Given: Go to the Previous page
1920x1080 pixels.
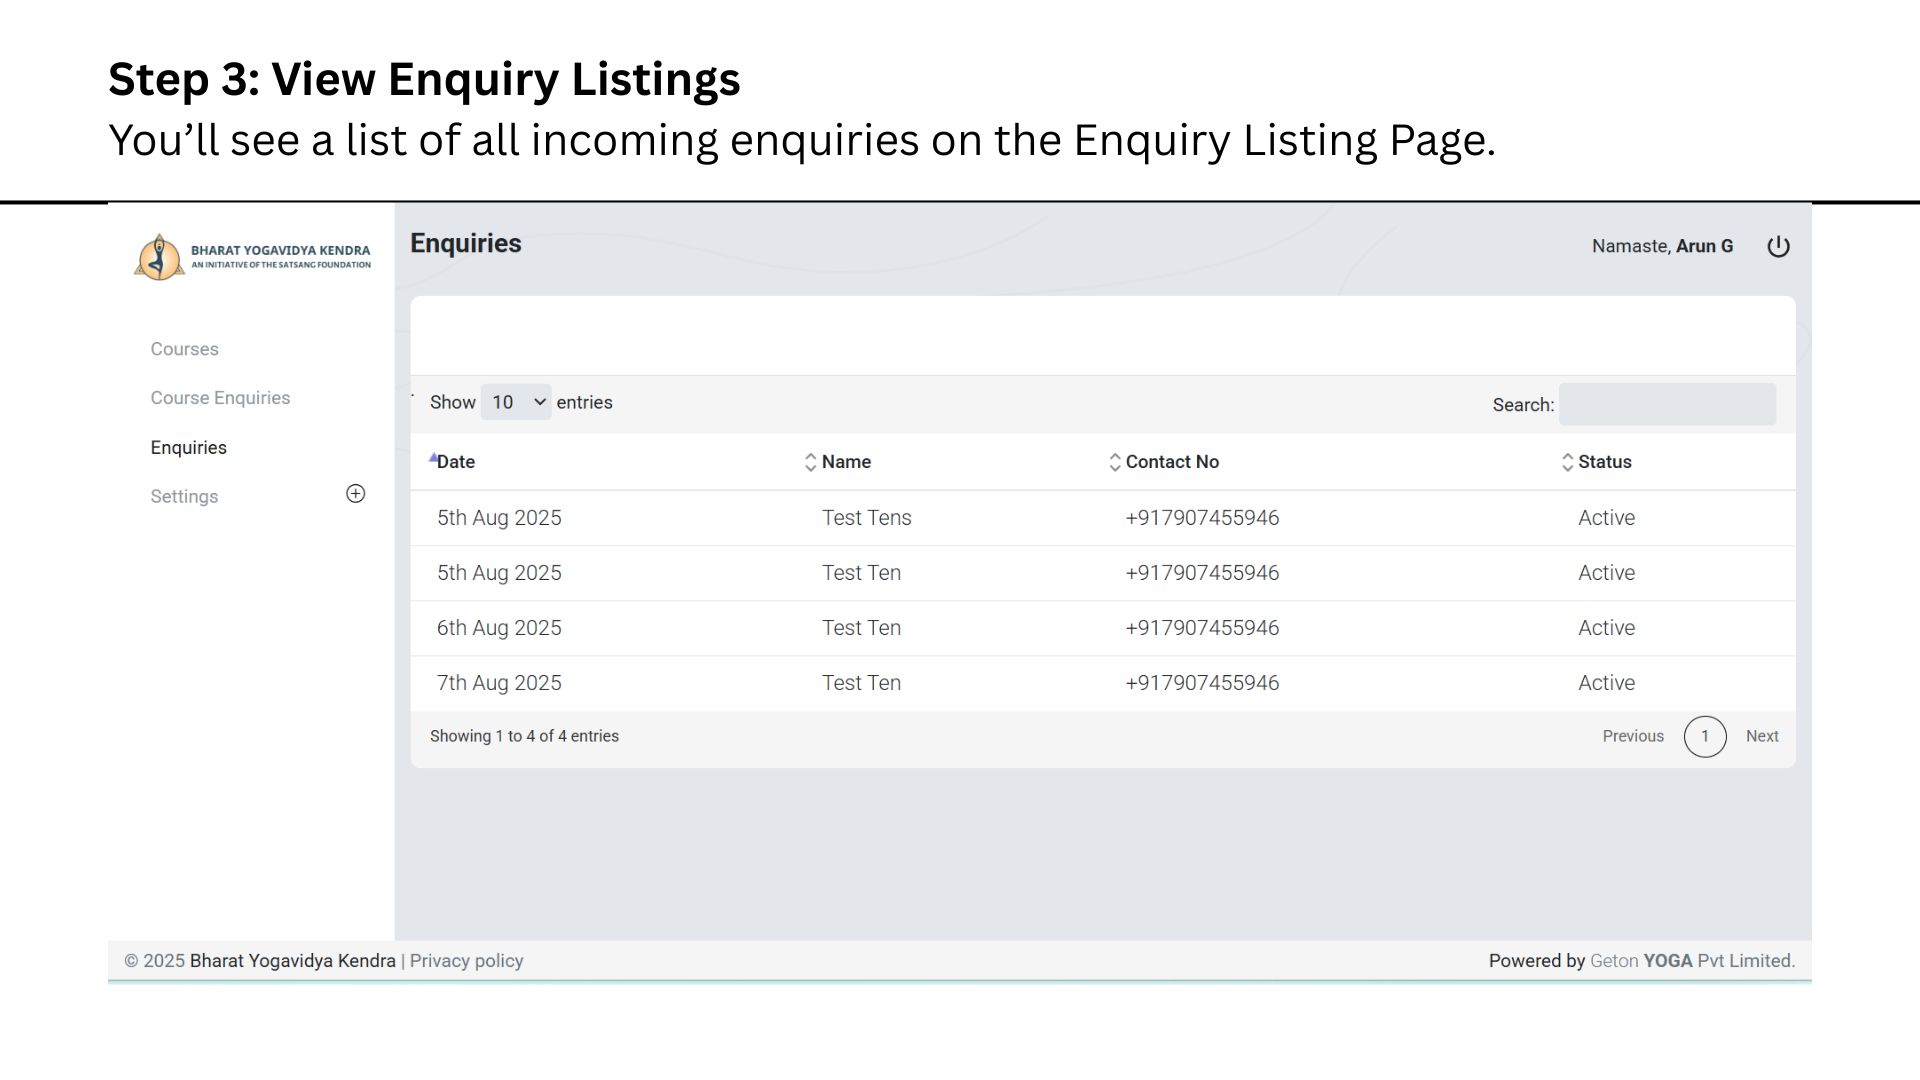Looking at the screenshot, I should (1633, 736).
